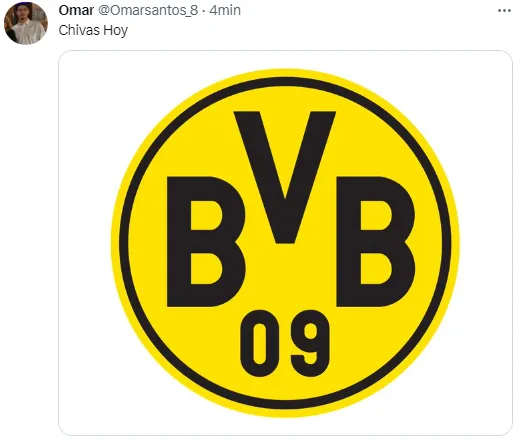519x440 pixels.
Task: Click the right letter B in the logo
Action: 376,242
